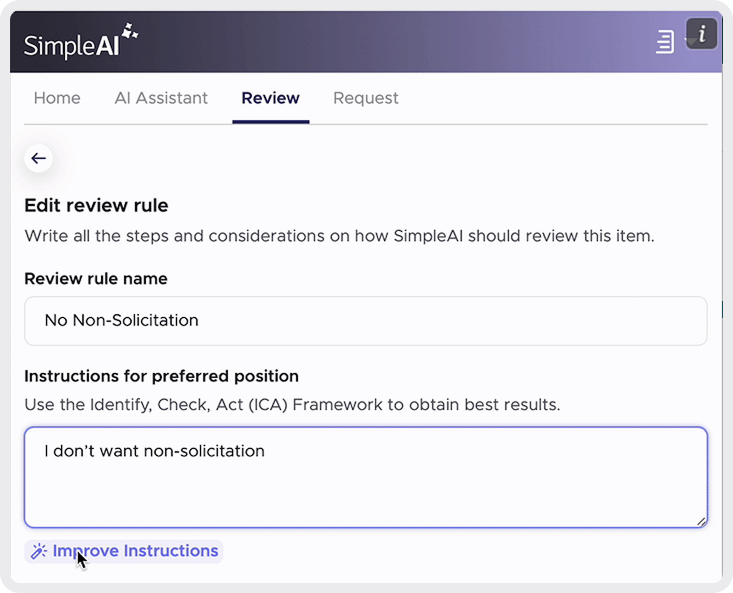Click the magic wand icon
The image size is (733, 593).
coord(38,551)
